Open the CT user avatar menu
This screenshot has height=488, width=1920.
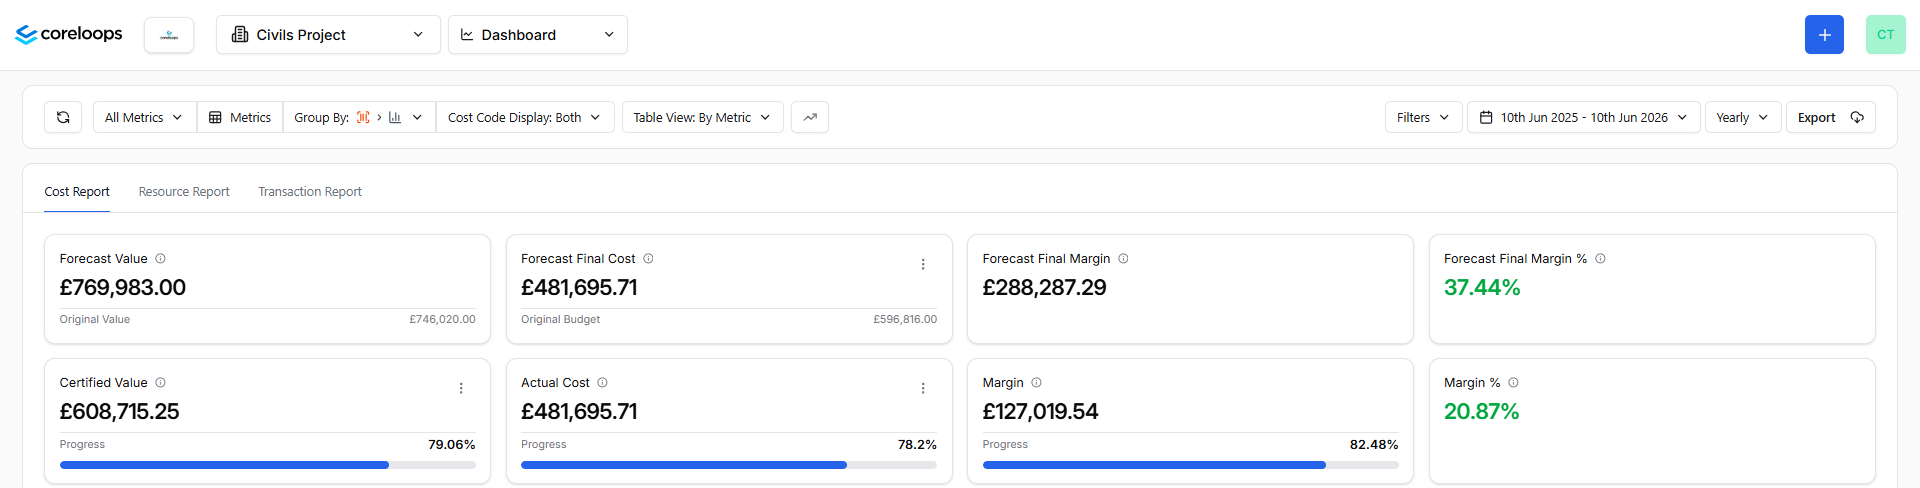(x=1885, y=35)
